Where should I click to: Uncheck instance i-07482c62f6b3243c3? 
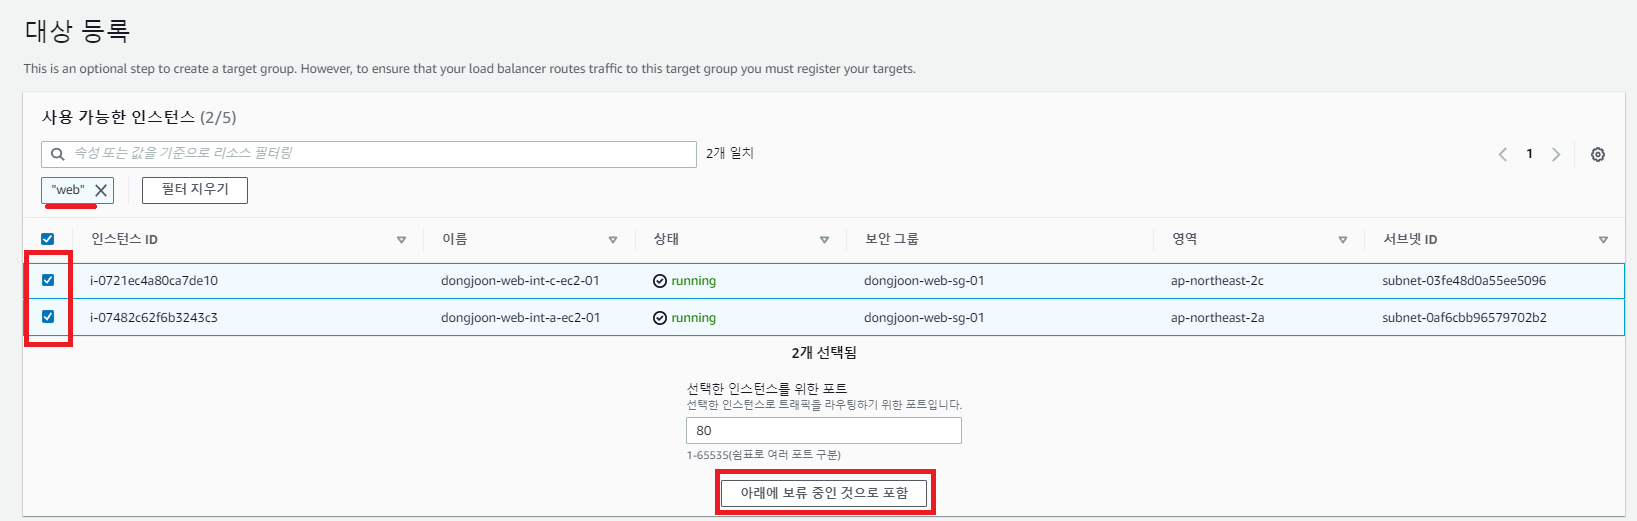[x=47, y=317]
